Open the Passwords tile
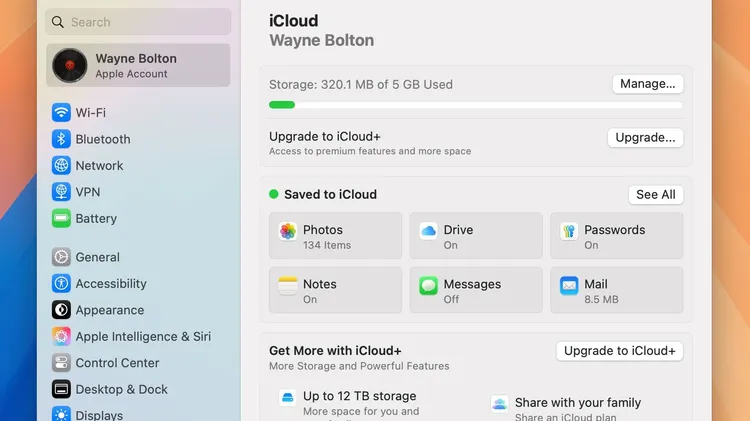750x421 pixels. [x=617, y=236]
